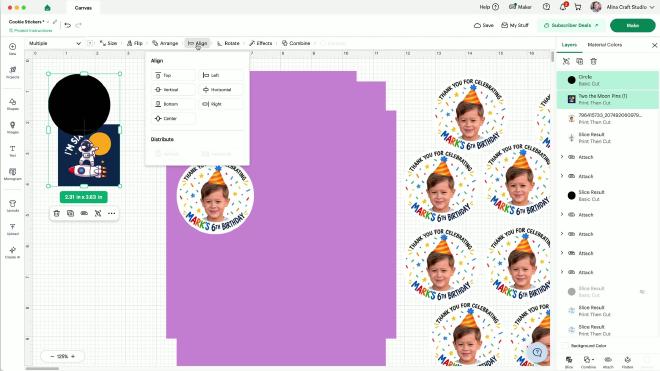The height and width of the screenshot is (371, 660).
Task: Open Subscriber Deals link
Action: [x=571, y=25]
